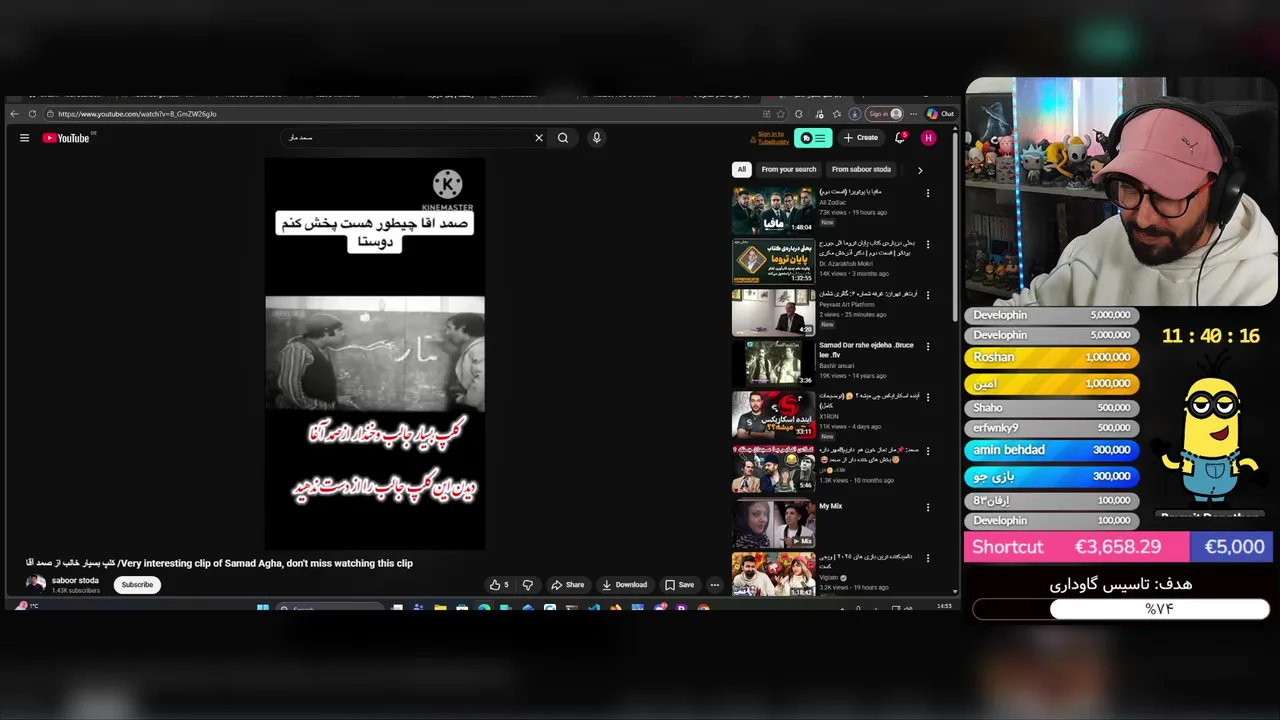1280x720 pixels.
Task: Show more chips with right chevron
Action: click(920, 170)
